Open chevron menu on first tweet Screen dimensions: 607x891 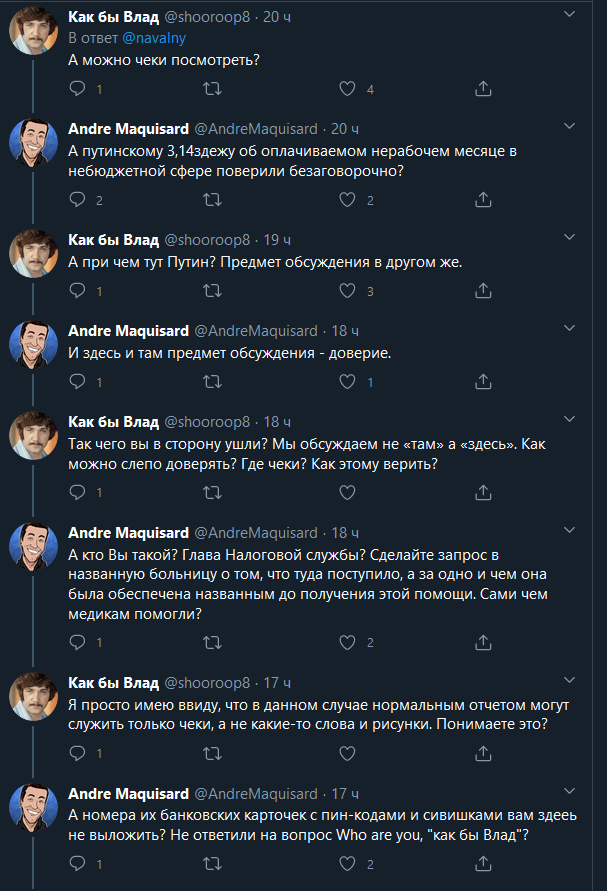[x=569, y=15]
